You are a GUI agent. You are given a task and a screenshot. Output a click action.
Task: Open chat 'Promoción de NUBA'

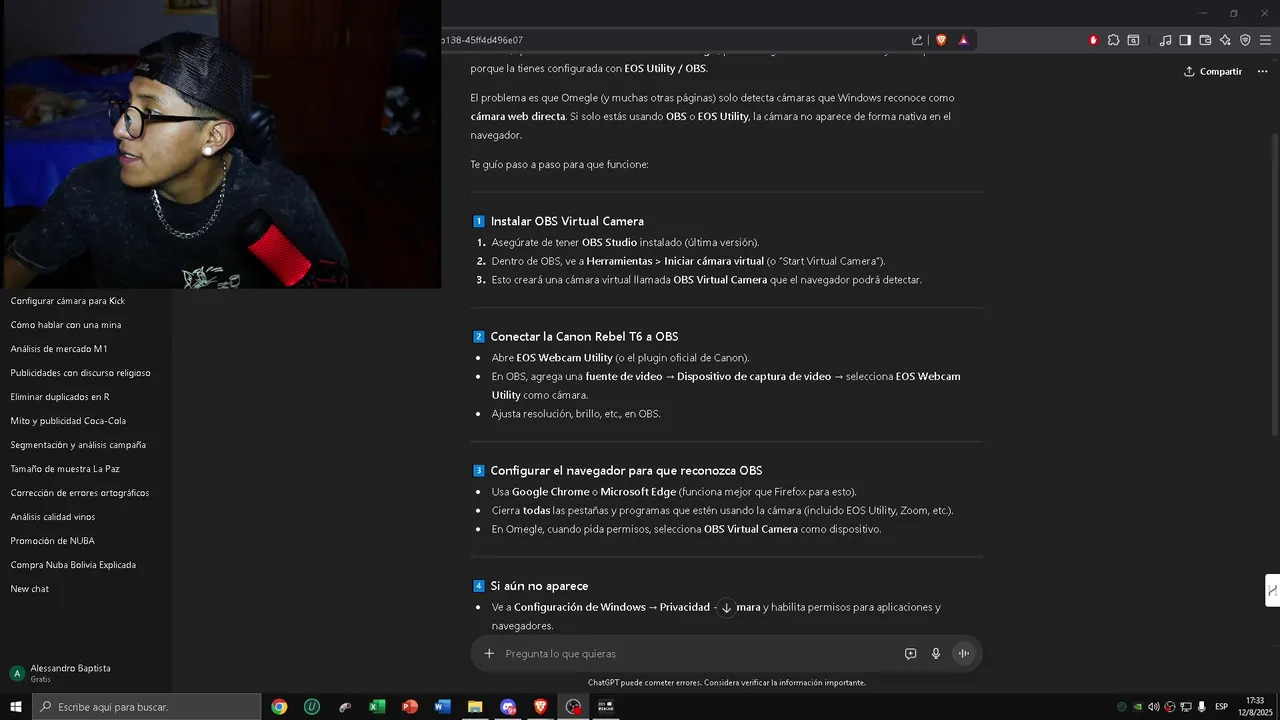(x=52, y=541)
